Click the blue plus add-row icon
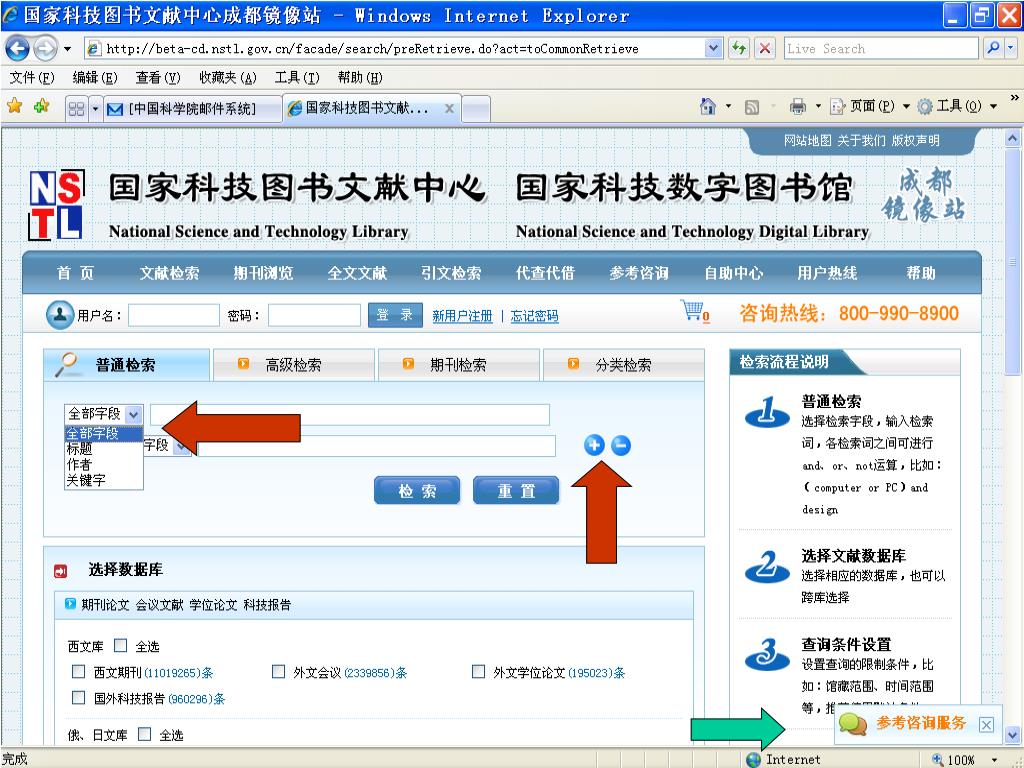This screenshot has width=1024, height=768. pyautogui.click(x=594, y=445)
